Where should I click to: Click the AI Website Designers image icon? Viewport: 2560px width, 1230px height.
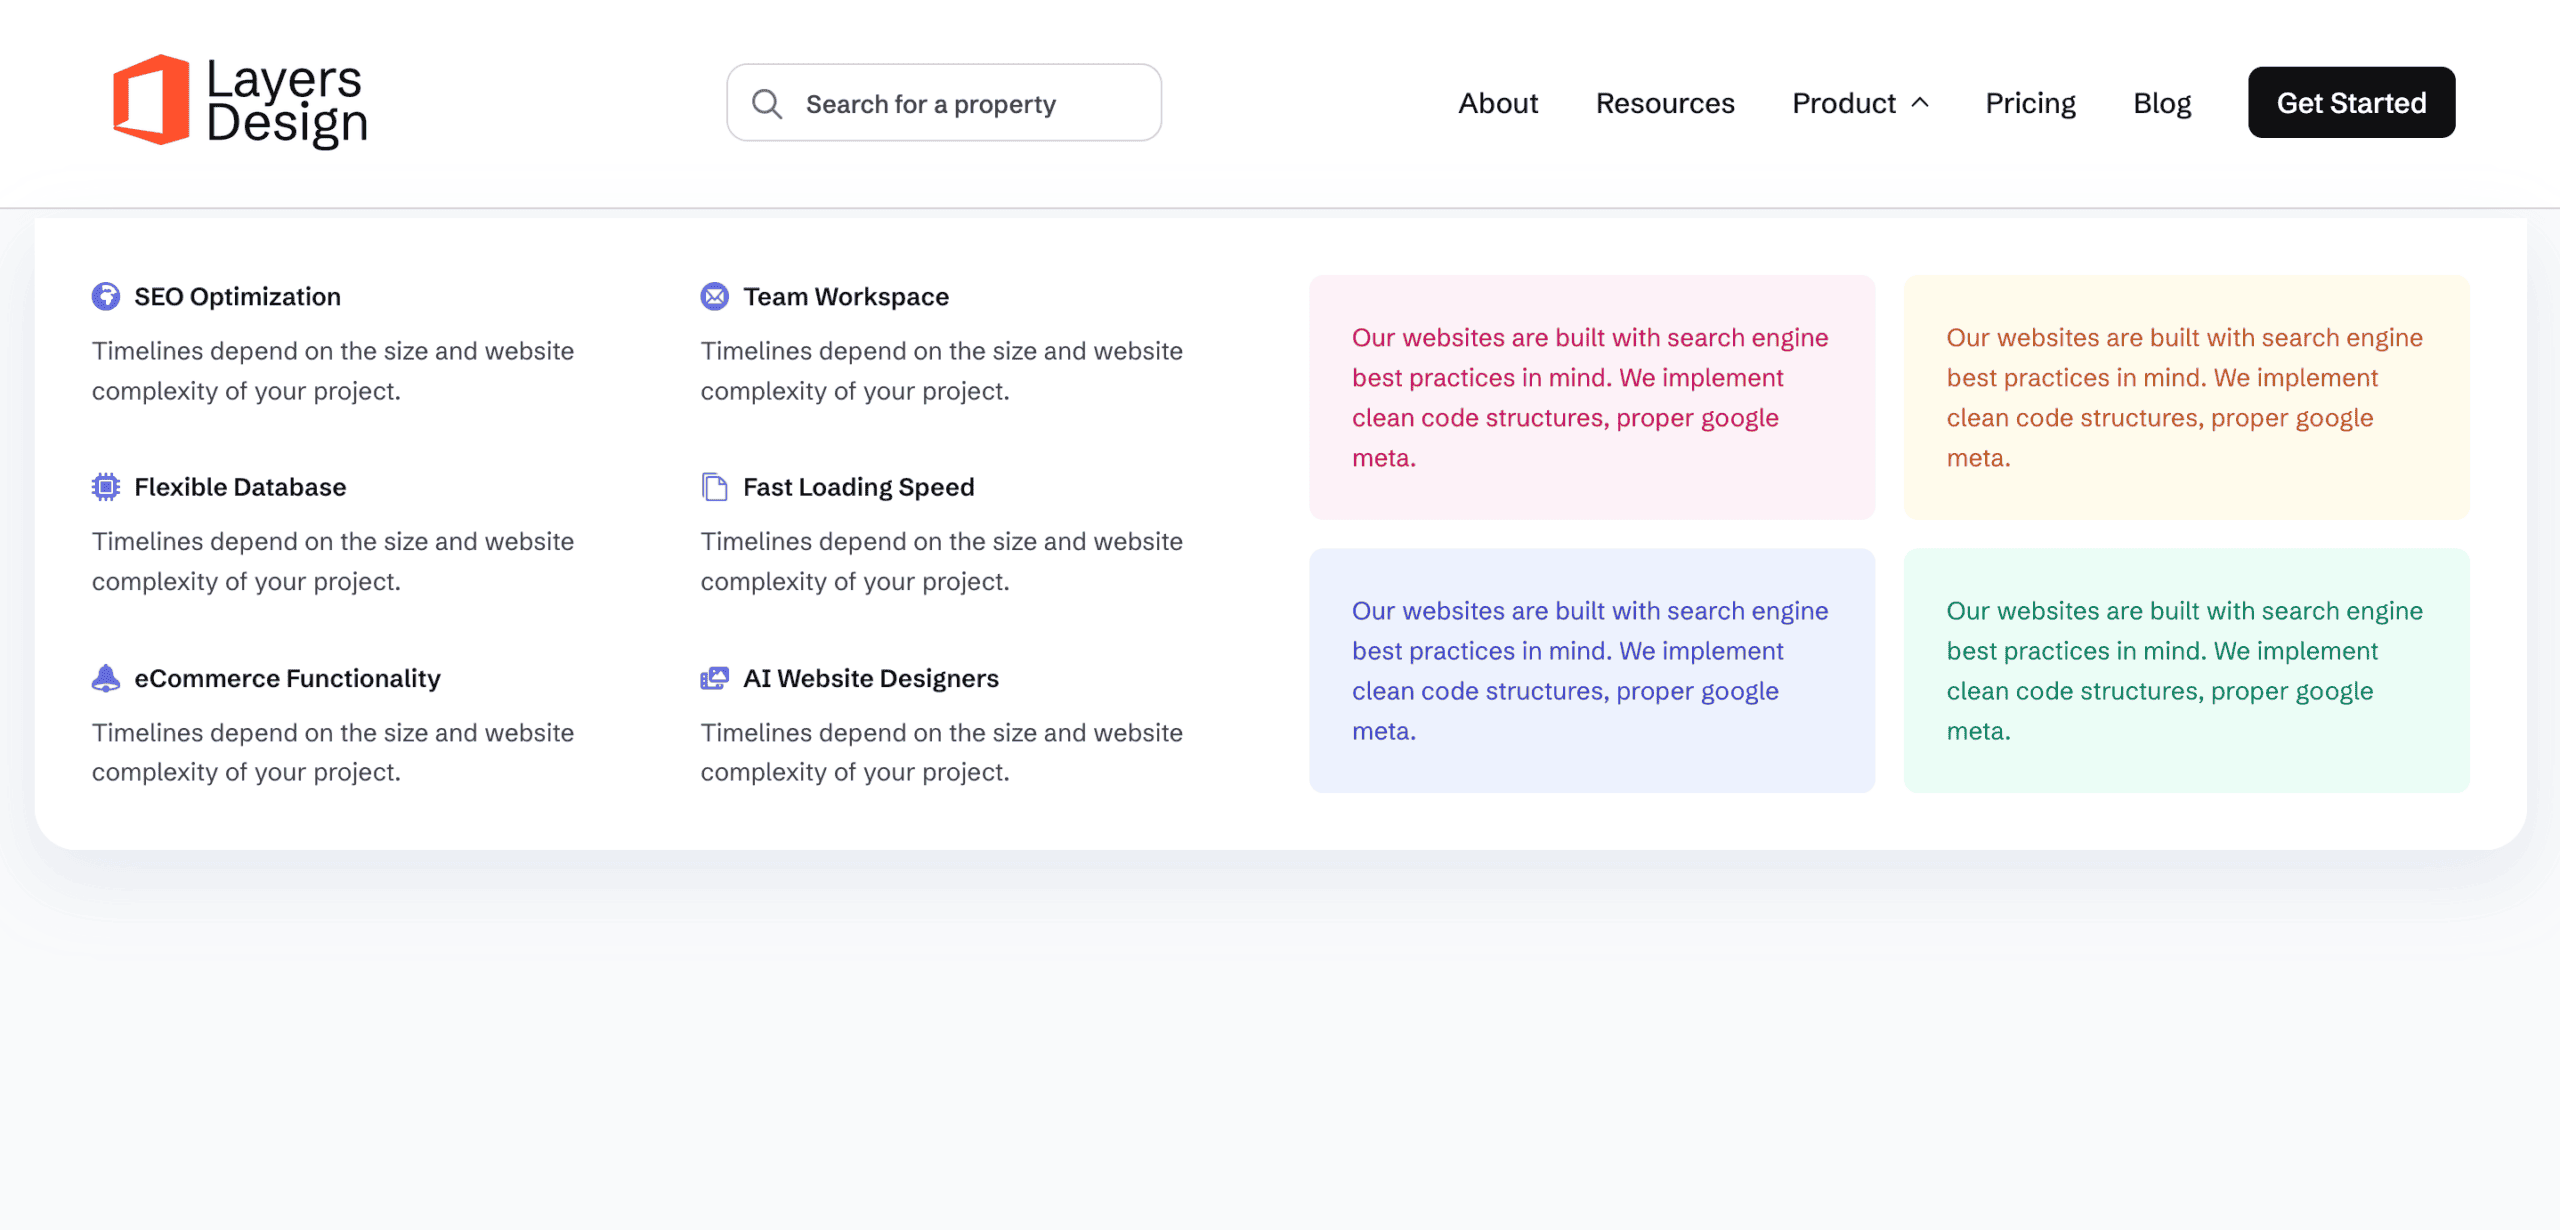pos(714,678)
